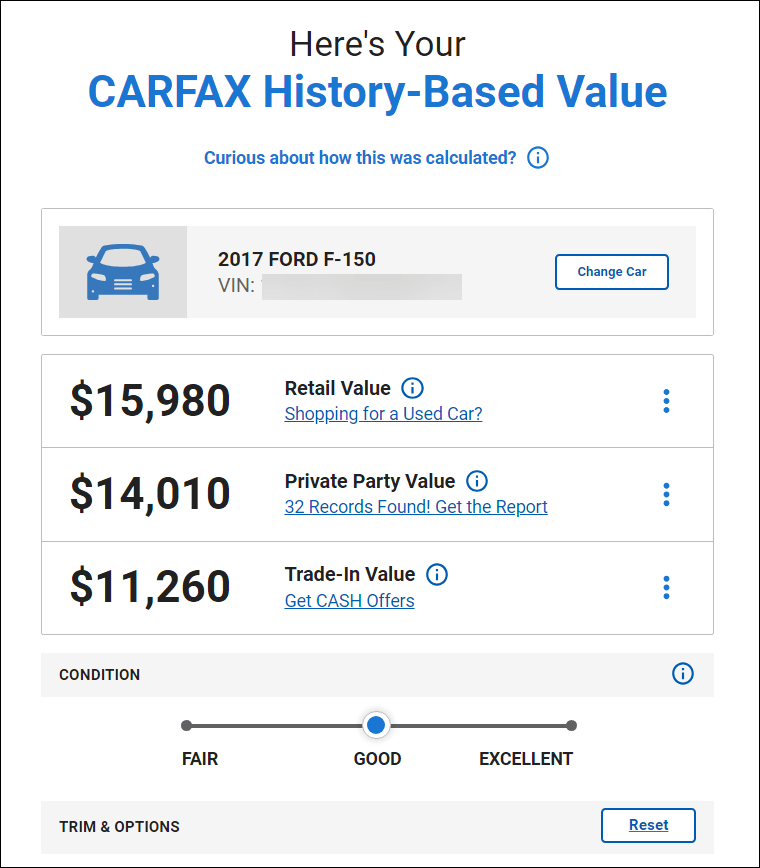Viewport: 760px width, 868px height.
Task: Click 'Get CASH Offers' link
Action: (x=349, y=601)
